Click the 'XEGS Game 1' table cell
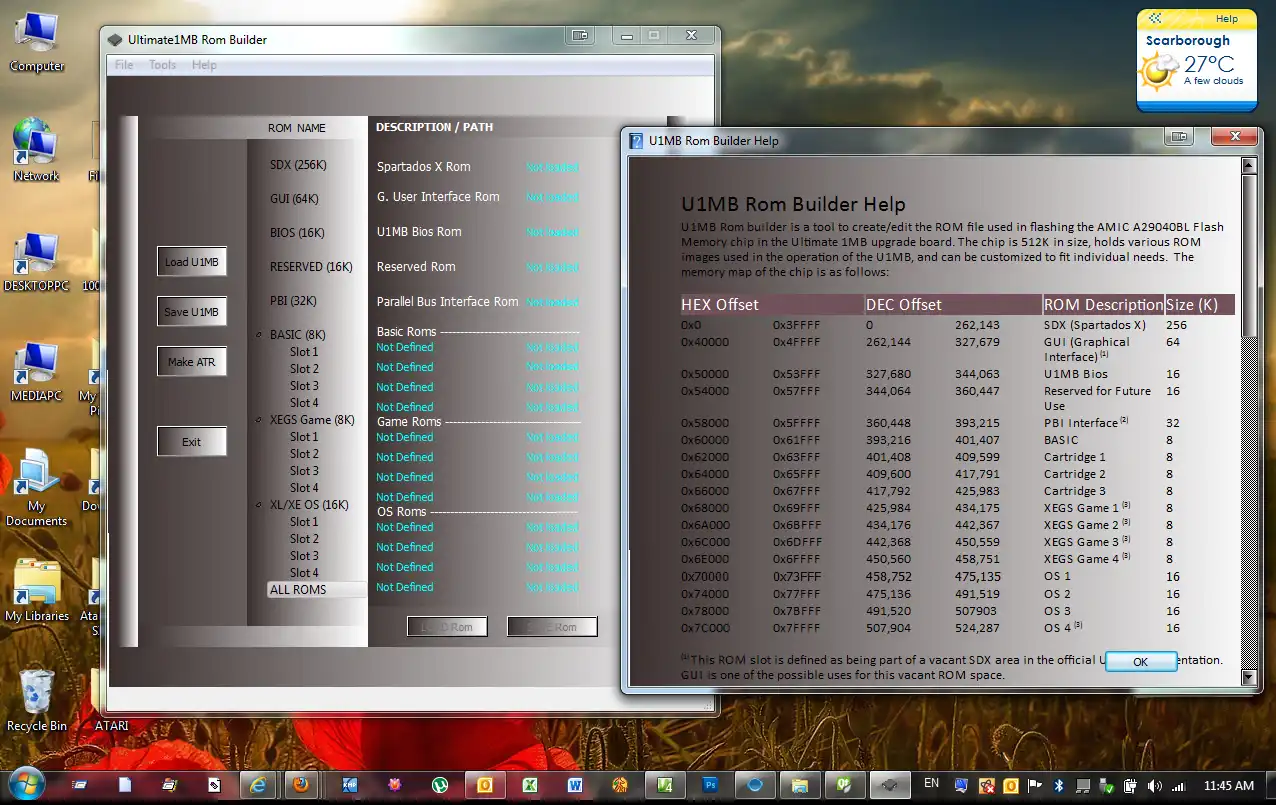1276x805 pixels. [x=1087, y=508]
